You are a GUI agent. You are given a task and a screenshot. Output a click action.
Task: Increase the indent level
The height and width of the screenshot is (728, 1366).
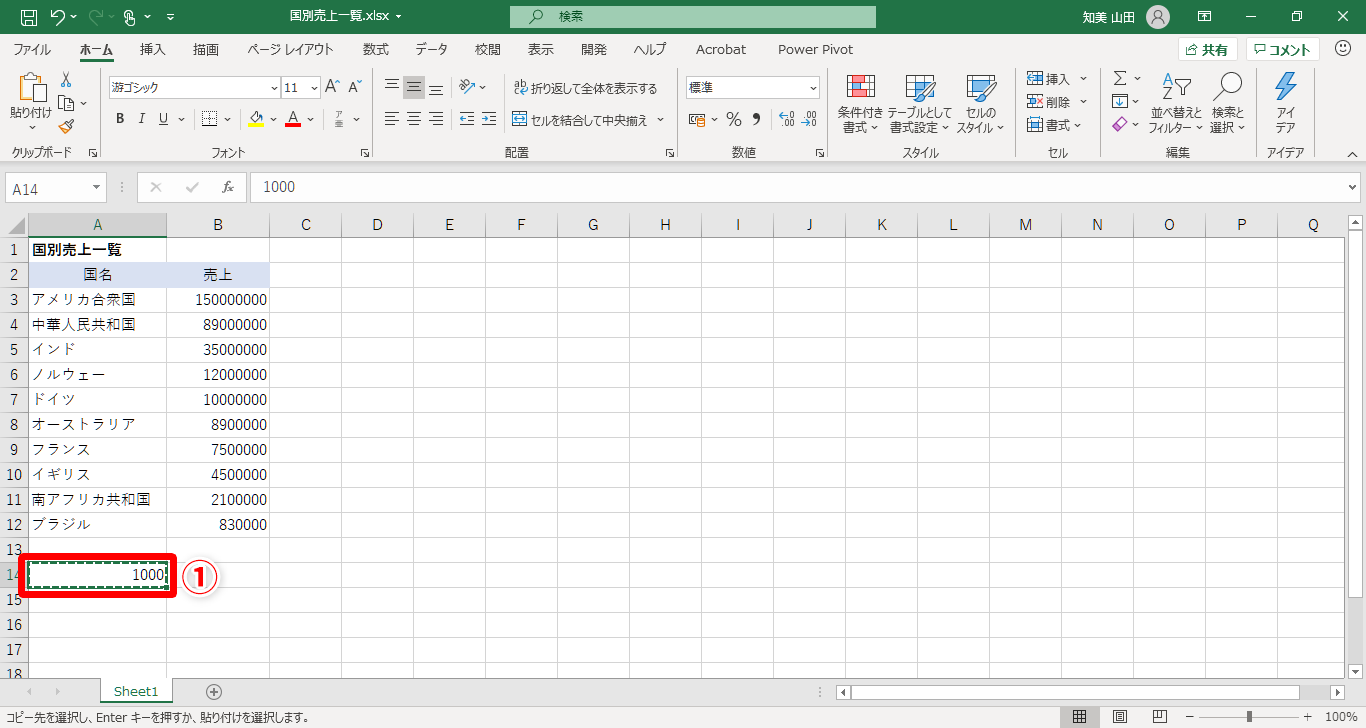(489, 119)
